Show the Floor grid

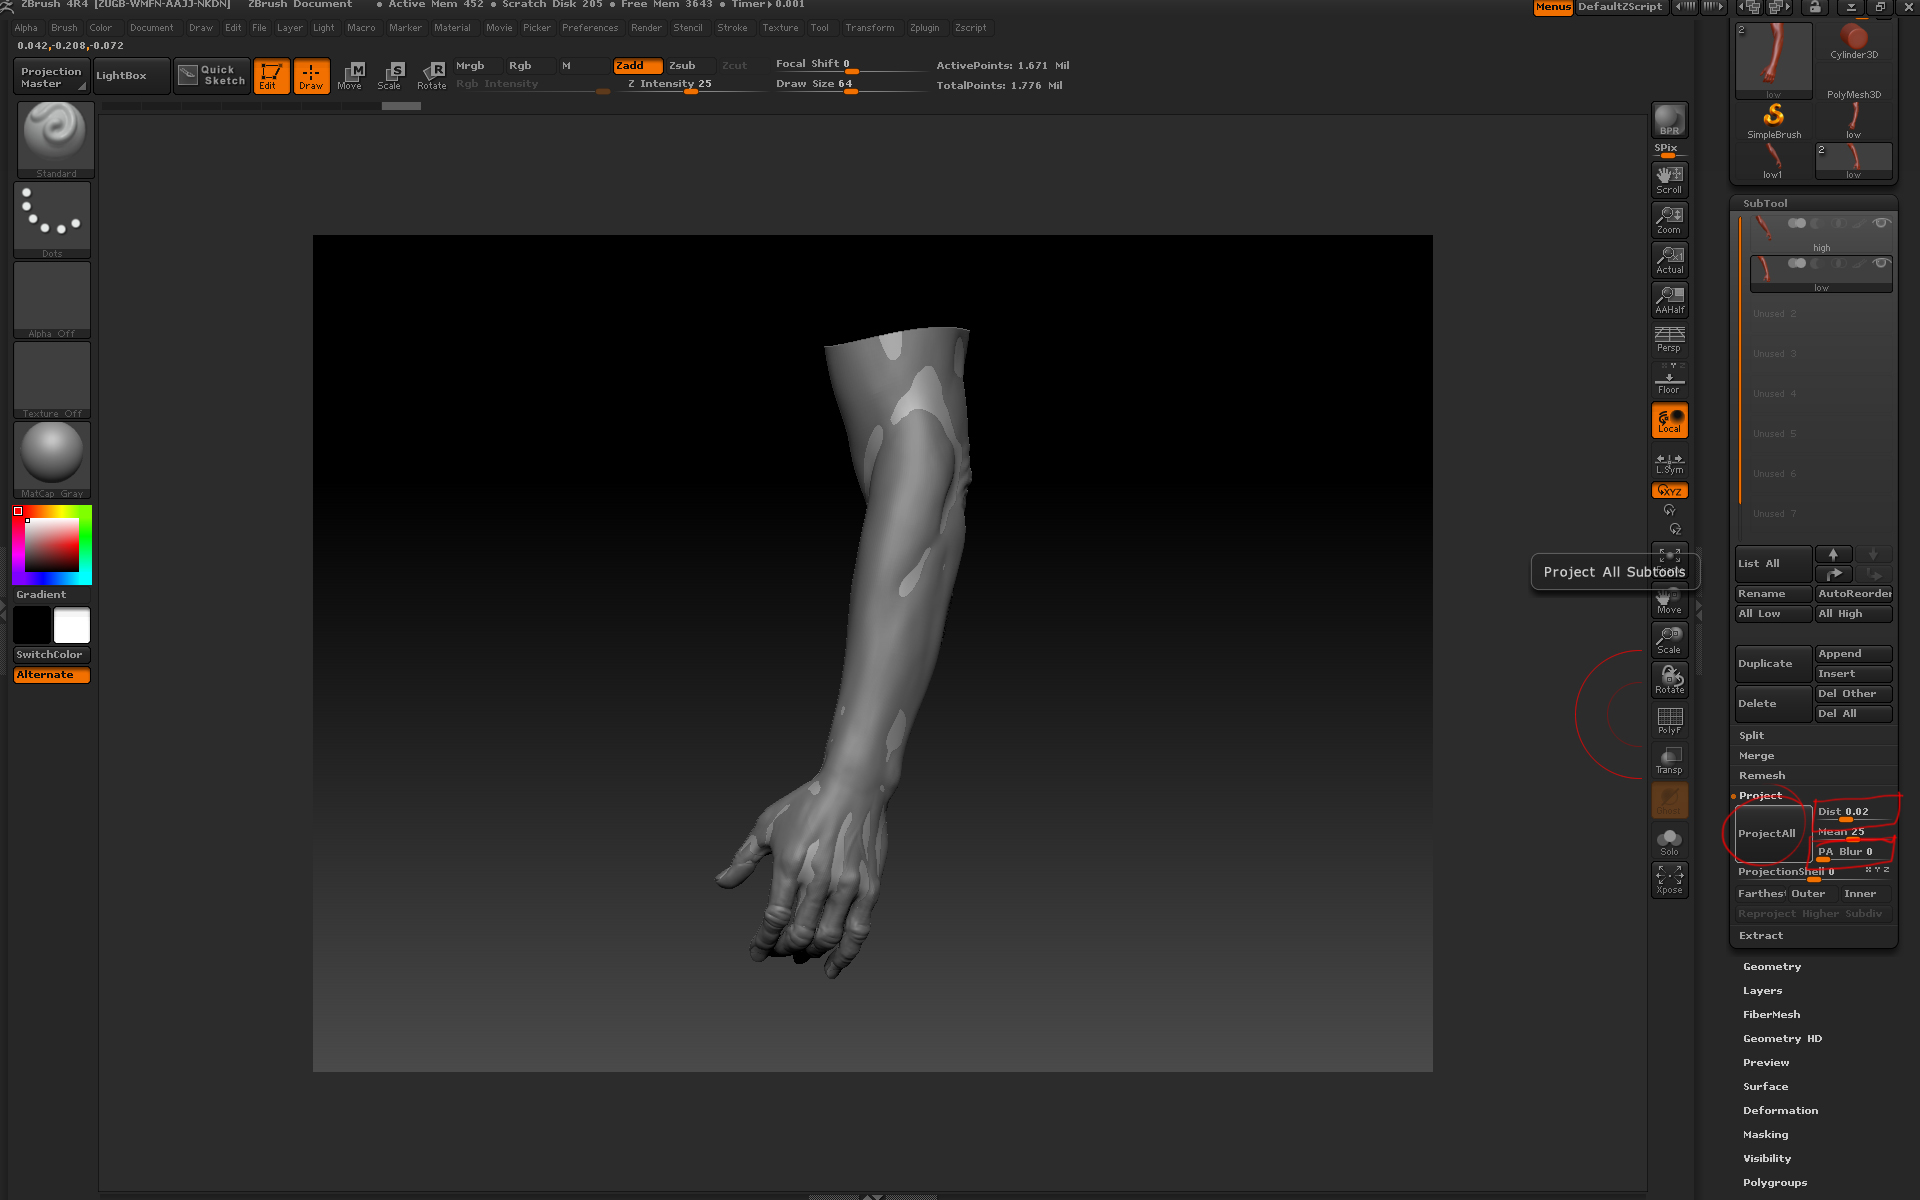[1669, 379]
